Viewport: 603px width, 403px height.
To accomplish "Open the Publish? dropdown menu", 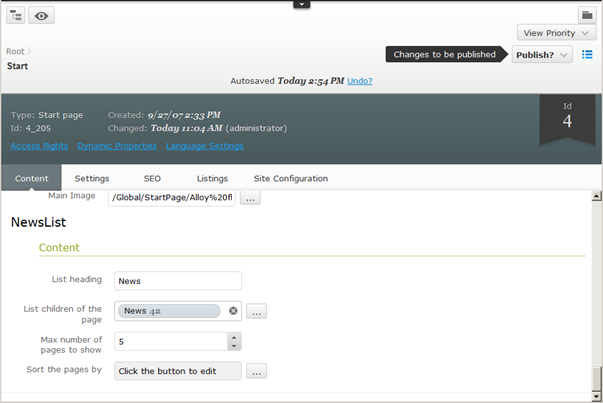I will (x=543, y=55).
